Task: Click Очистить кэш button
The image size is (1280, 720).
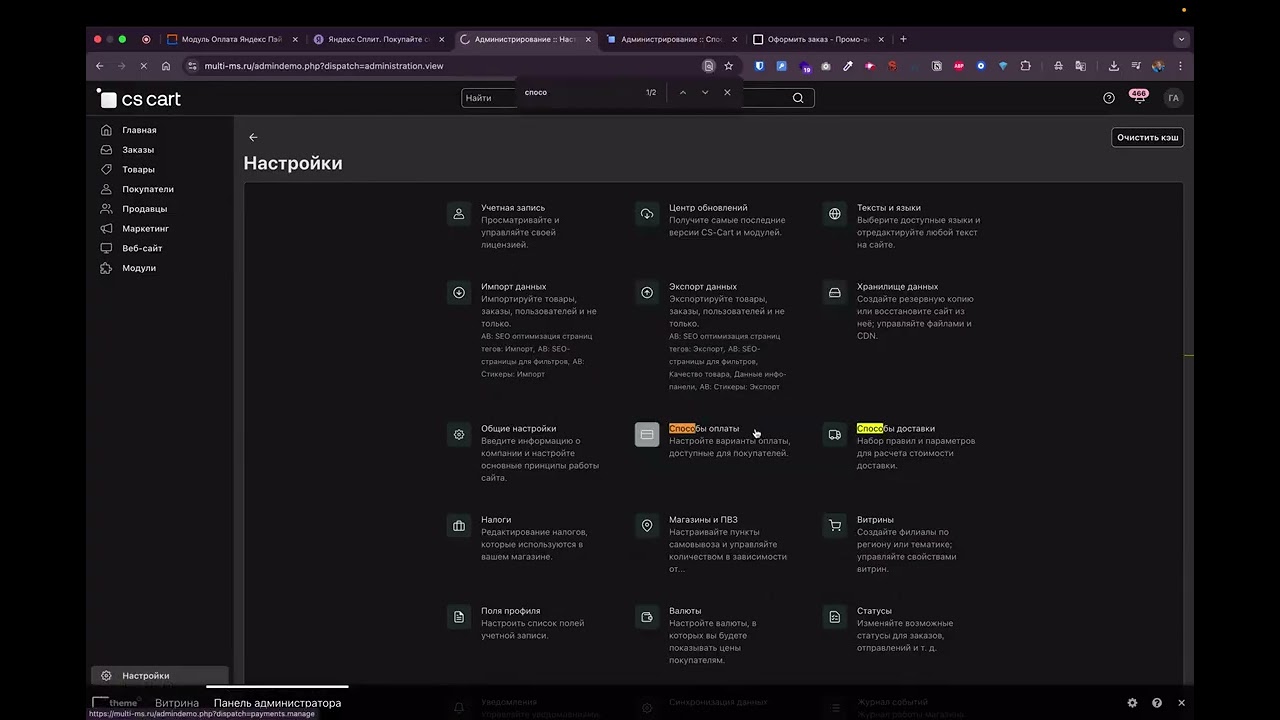Action: click(x=1147, y=137)
